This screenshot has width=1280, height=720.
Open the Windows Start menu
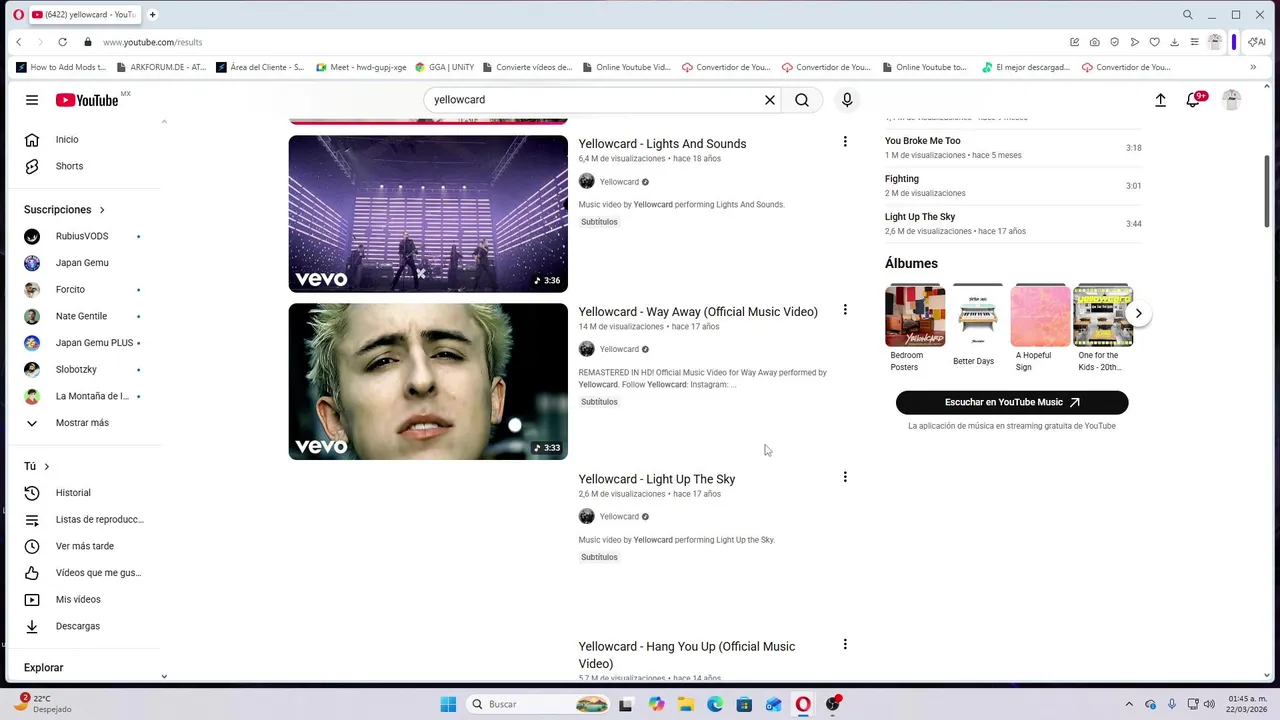click(448, 704)
